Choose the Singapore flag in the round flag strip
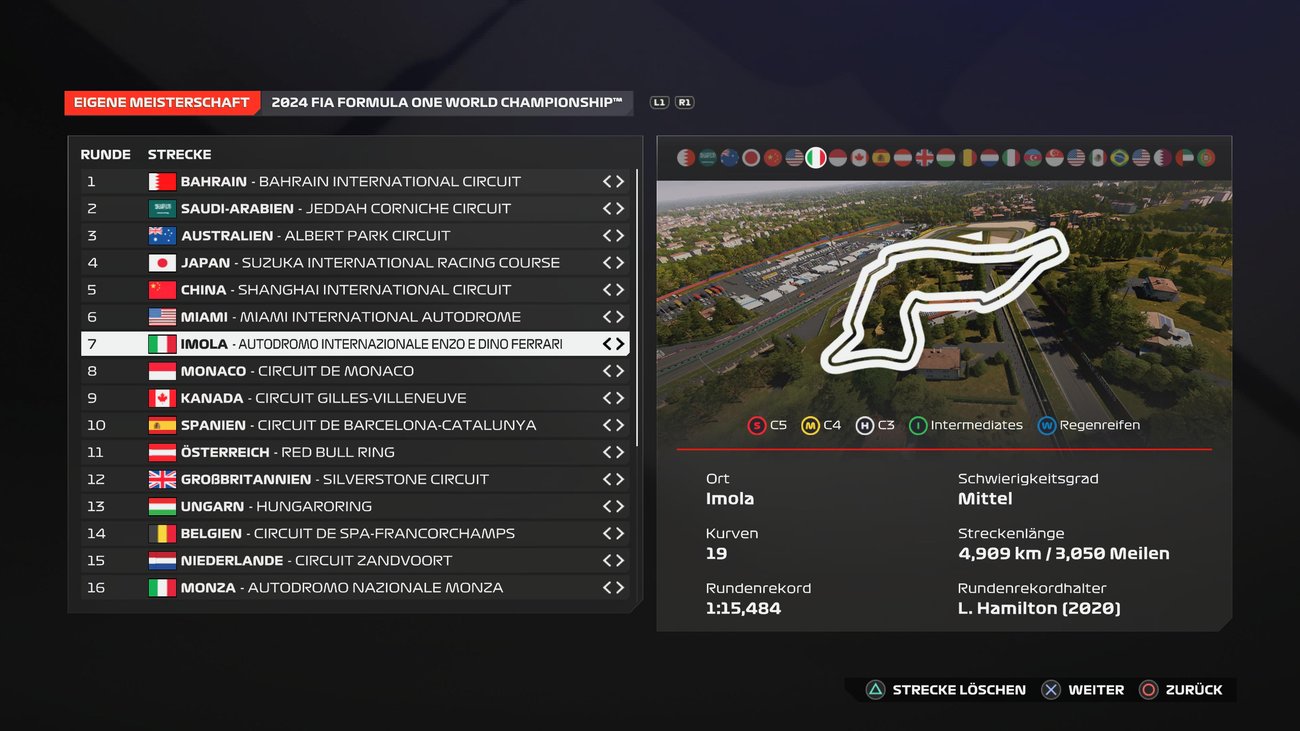The width and height of the screenshot is (1300, 731). (1055, 158)
